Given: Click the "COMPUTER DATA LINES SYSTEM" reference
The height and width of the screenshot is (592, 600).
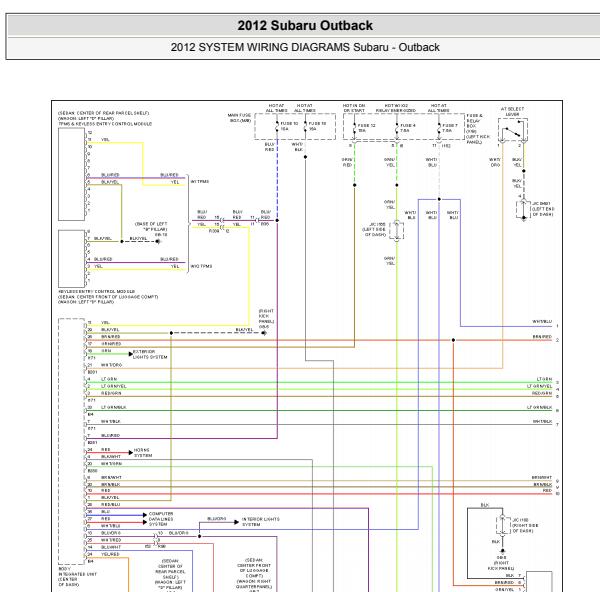Looking at the screenshot, I should pos(161,519).
